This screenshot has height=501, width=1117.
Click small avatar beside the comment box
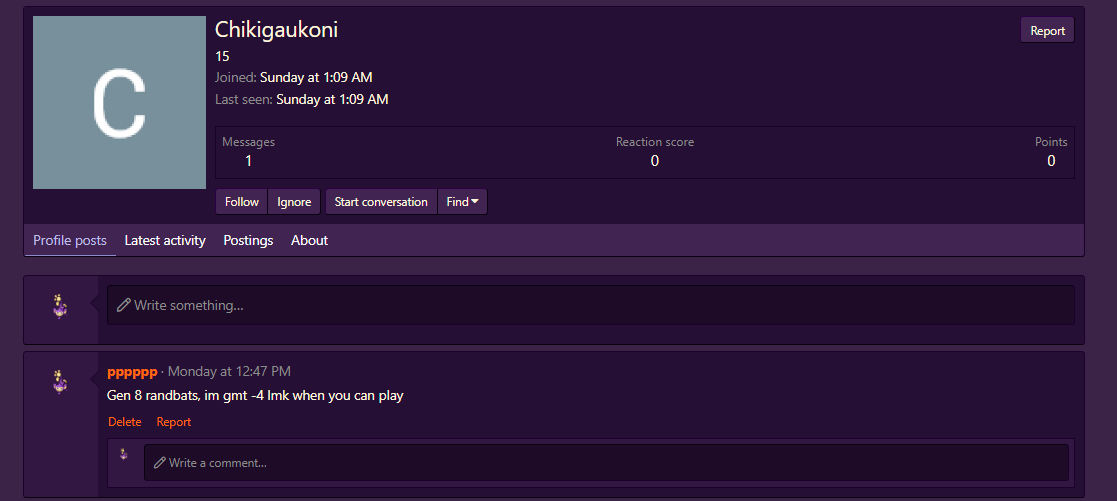tap(124, 454)
